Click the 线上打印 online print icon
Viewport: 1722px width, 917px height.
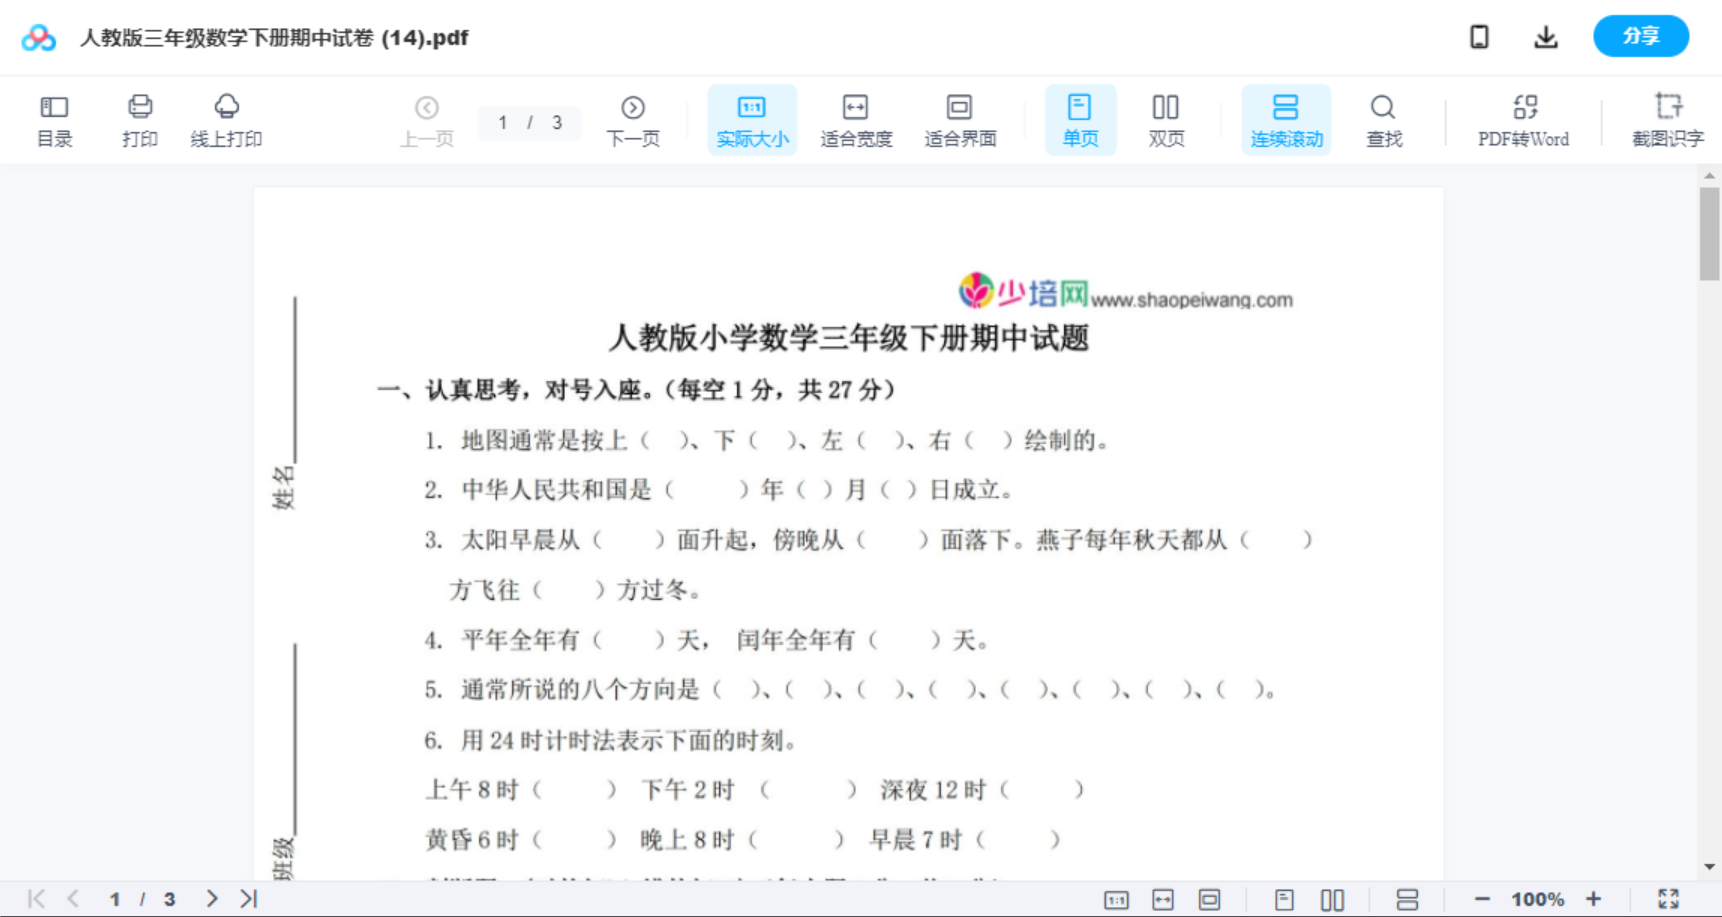pos(226,119)
